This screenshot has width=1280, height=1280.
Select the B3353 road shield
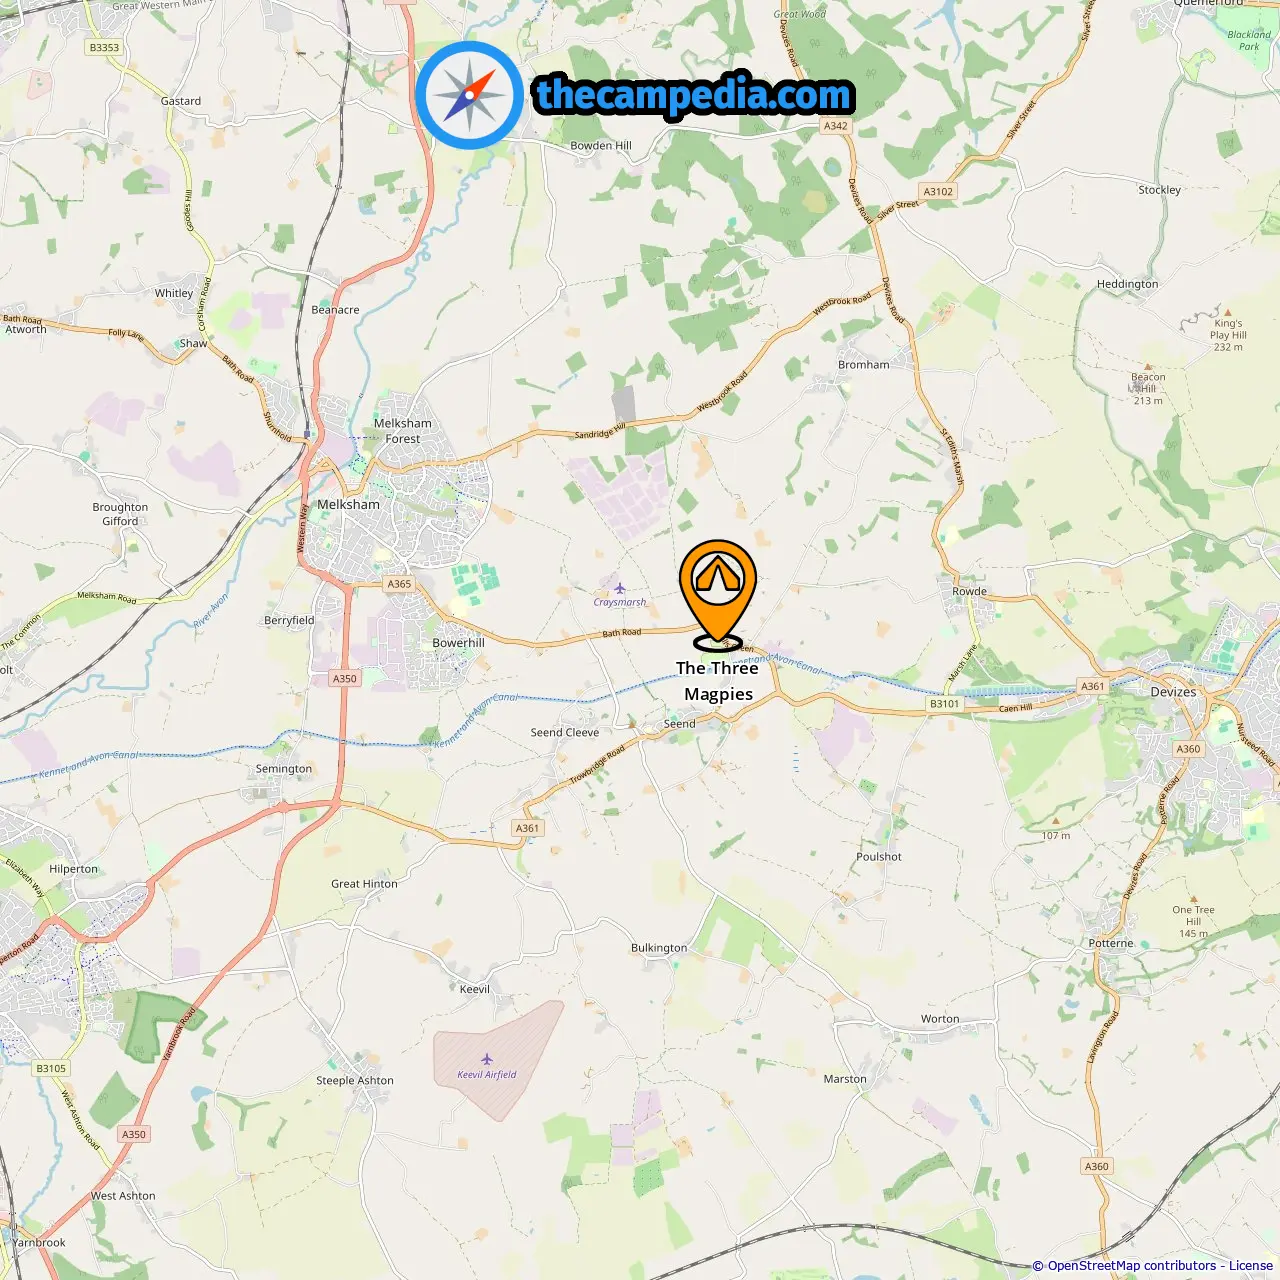104,47
